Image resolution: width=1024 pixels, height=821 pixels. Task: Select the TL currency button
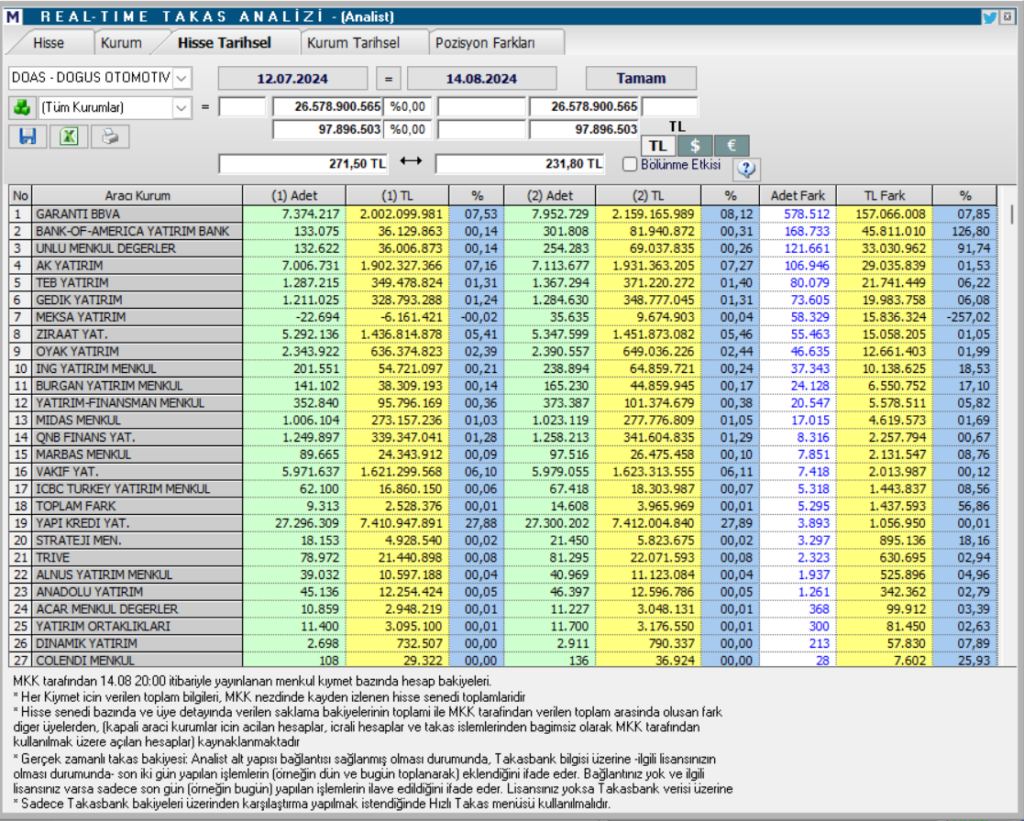658,146
